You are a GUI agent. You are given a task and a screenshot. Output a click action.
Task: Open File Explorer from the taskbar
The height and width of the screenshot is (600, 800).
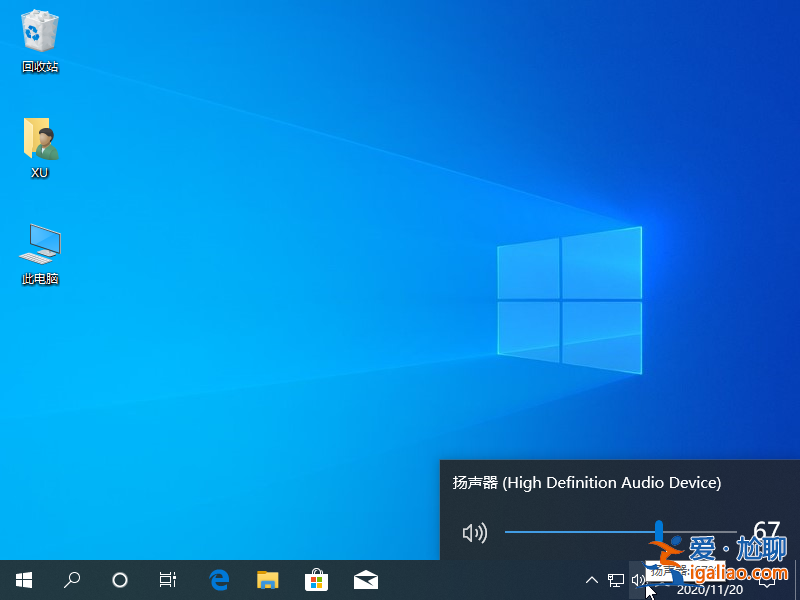(267, 579)
